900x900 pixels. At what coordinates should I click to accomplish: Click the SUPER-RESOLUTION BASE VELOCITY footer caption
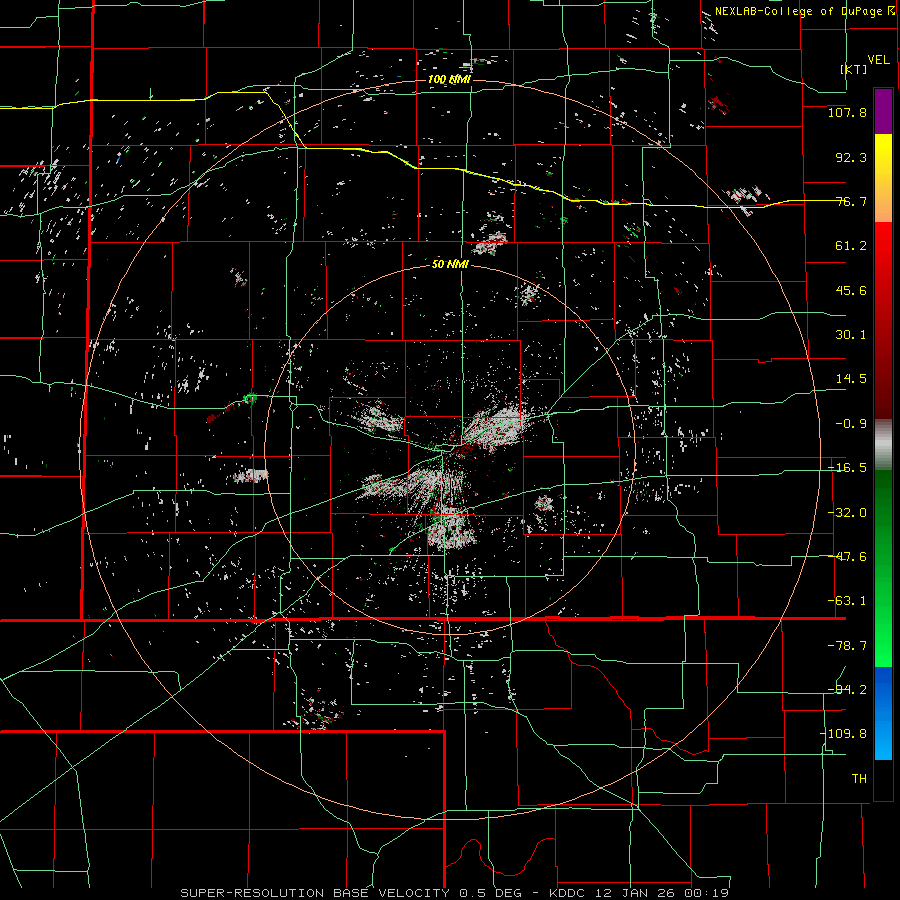[x=455, y=893]
